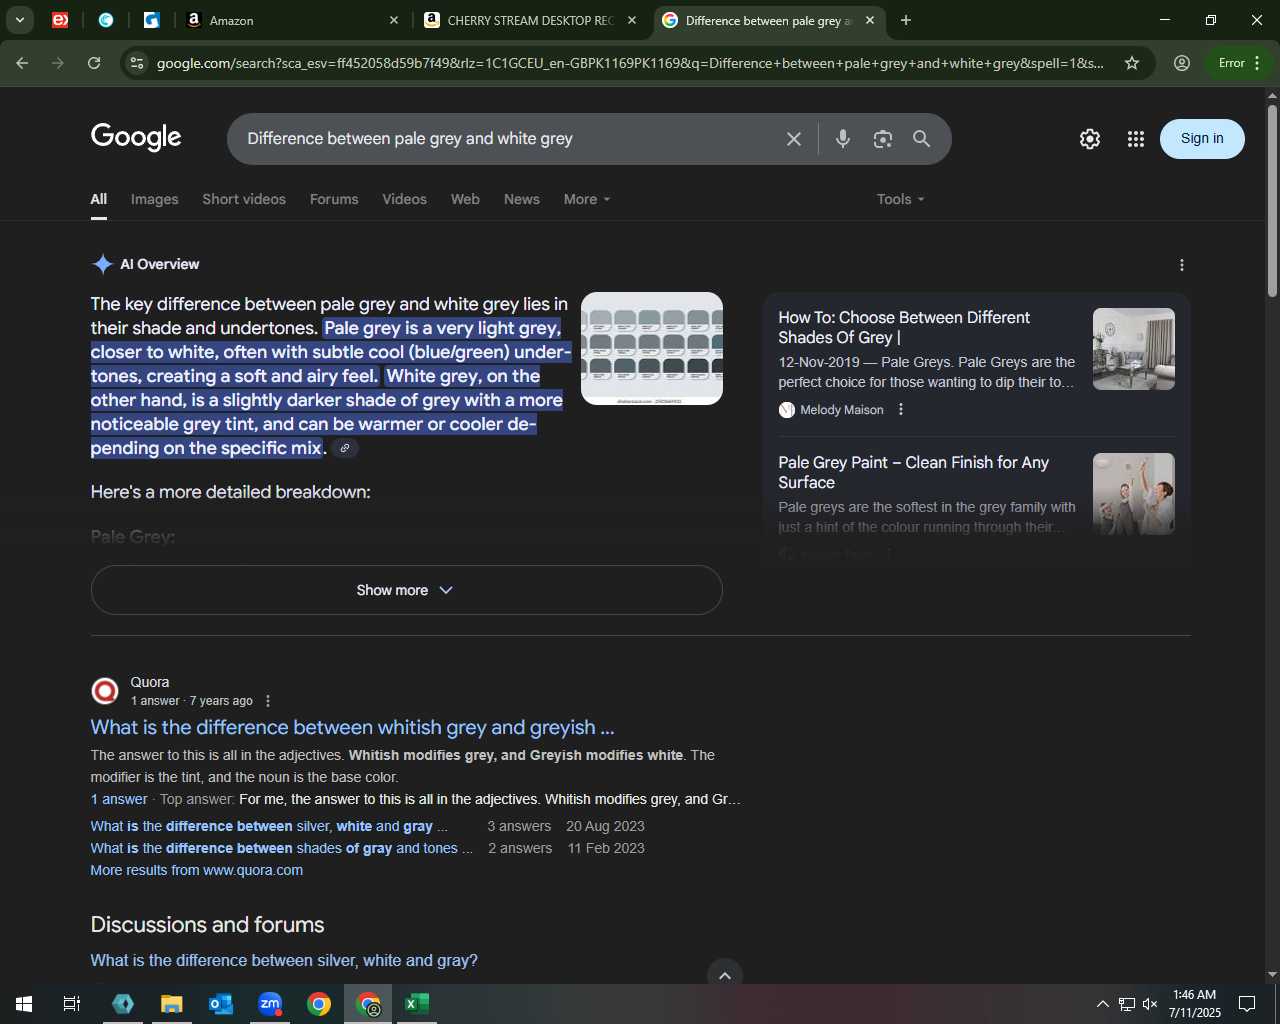Click into the Google search input field
This screenshot has width=1280, height=1024.
coord(510,139)
